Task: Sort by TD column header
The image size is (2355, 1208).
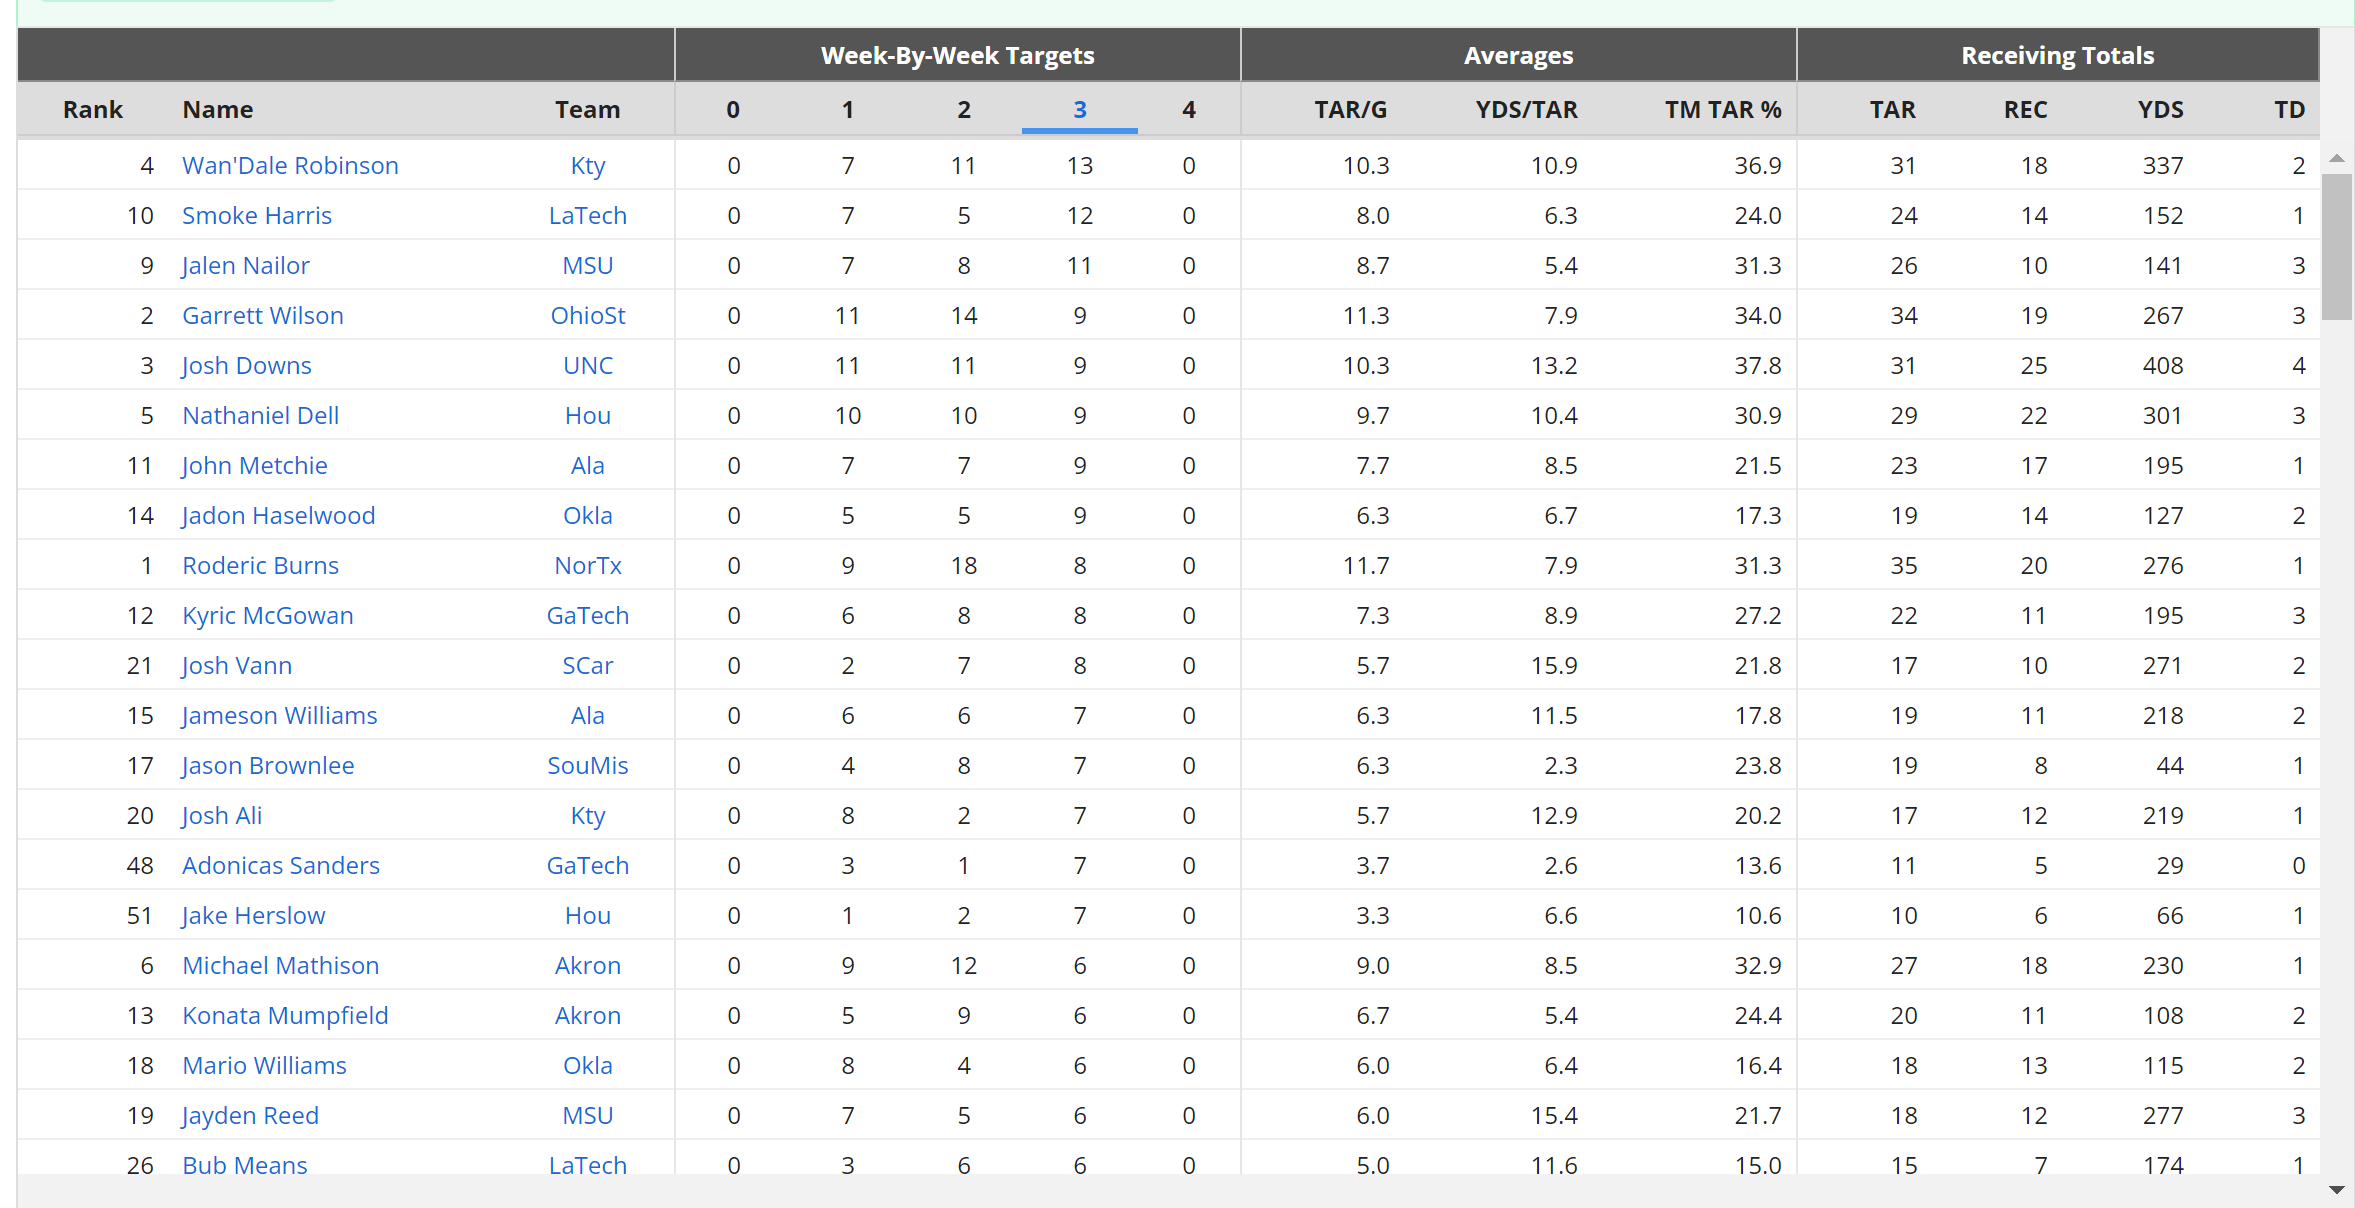Action: point(2290,109)
